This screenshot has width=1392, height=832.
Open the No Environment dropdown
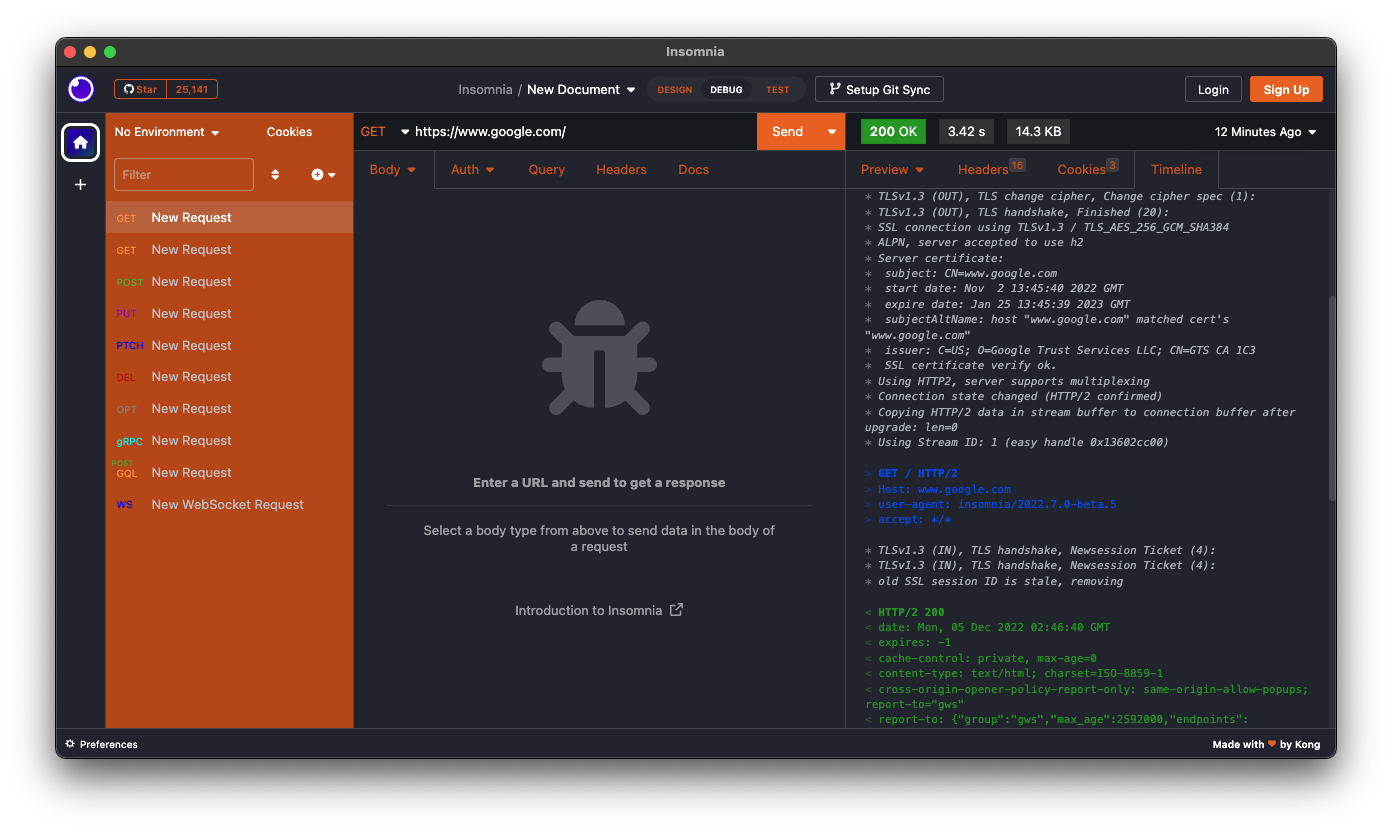166,131
